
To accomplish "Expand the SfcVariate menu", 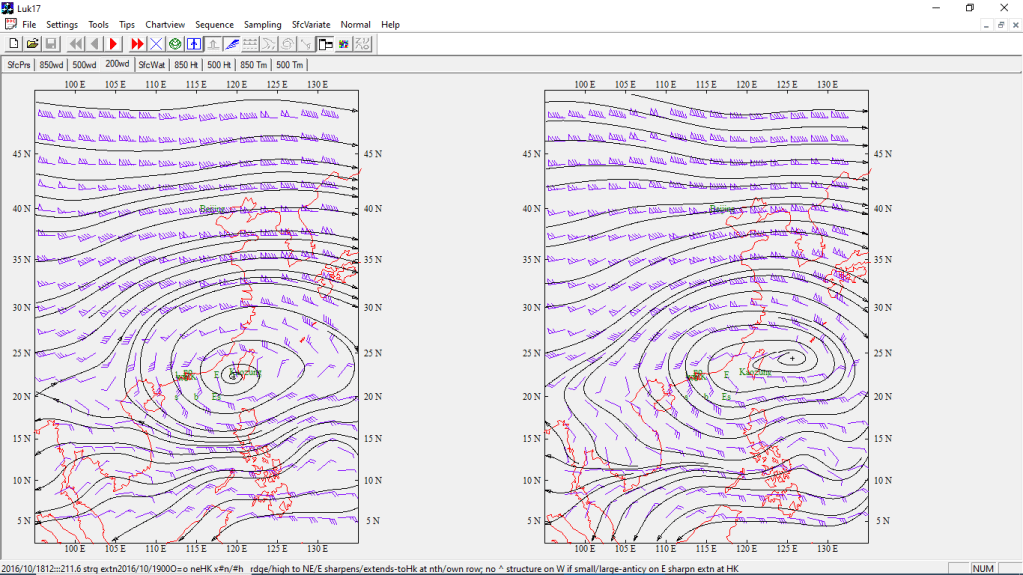I will (311, 24).
